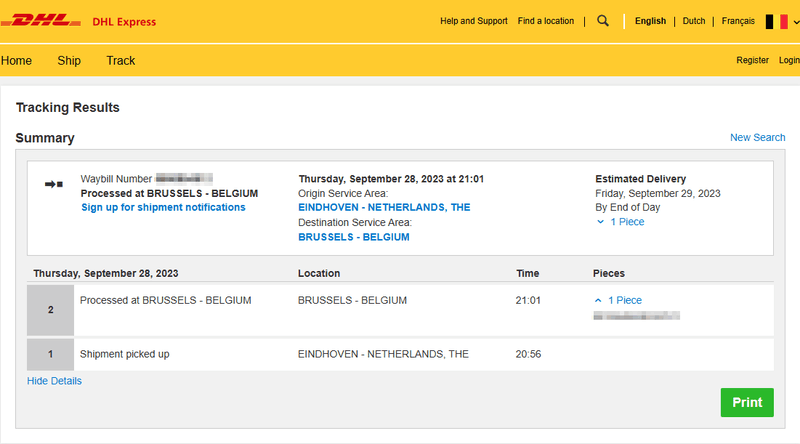Open search with the magnifying glass icon
The image size is (800, 444).
click(603, 21)
